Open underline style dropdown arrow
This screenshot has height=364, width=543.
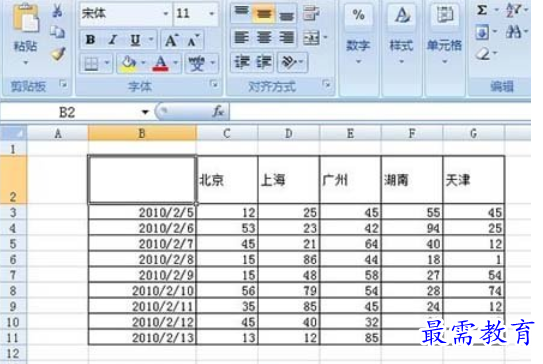click(x=151, y=39)
